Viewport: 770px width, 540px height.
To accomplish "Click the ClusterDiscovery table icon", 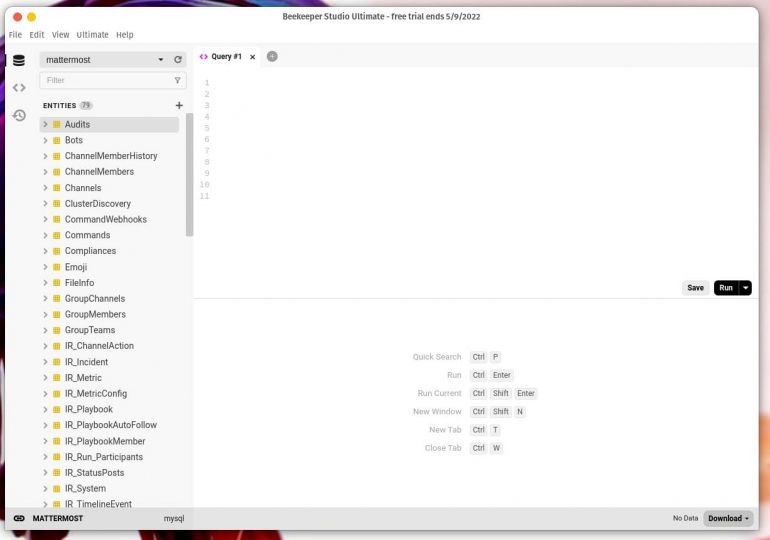I will (56, 204).
